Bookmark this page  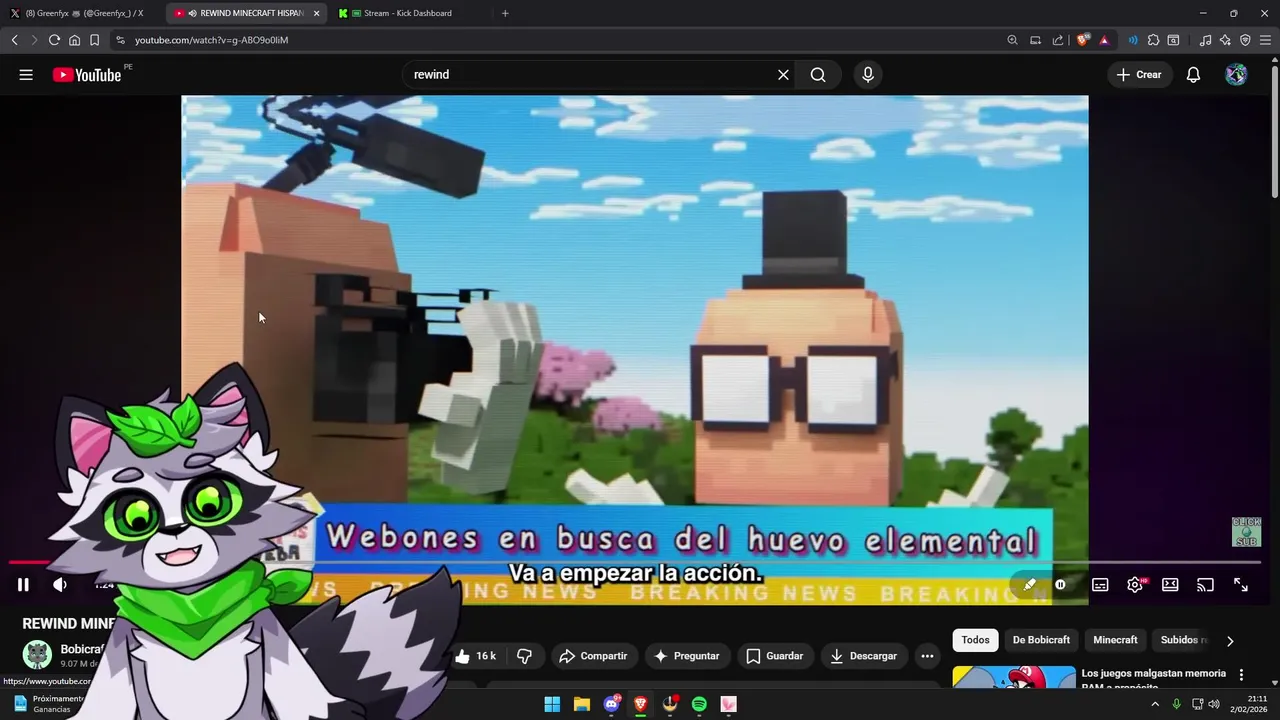[94, 40]
